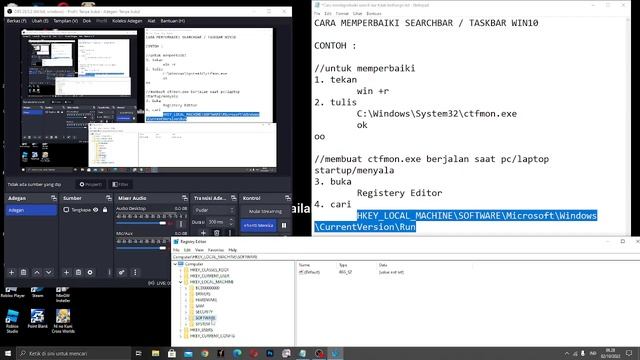The height and width of the screenshot is (360, 640).
Task: Click Mulai Streaming button in OBS
Action: (265, 211)
